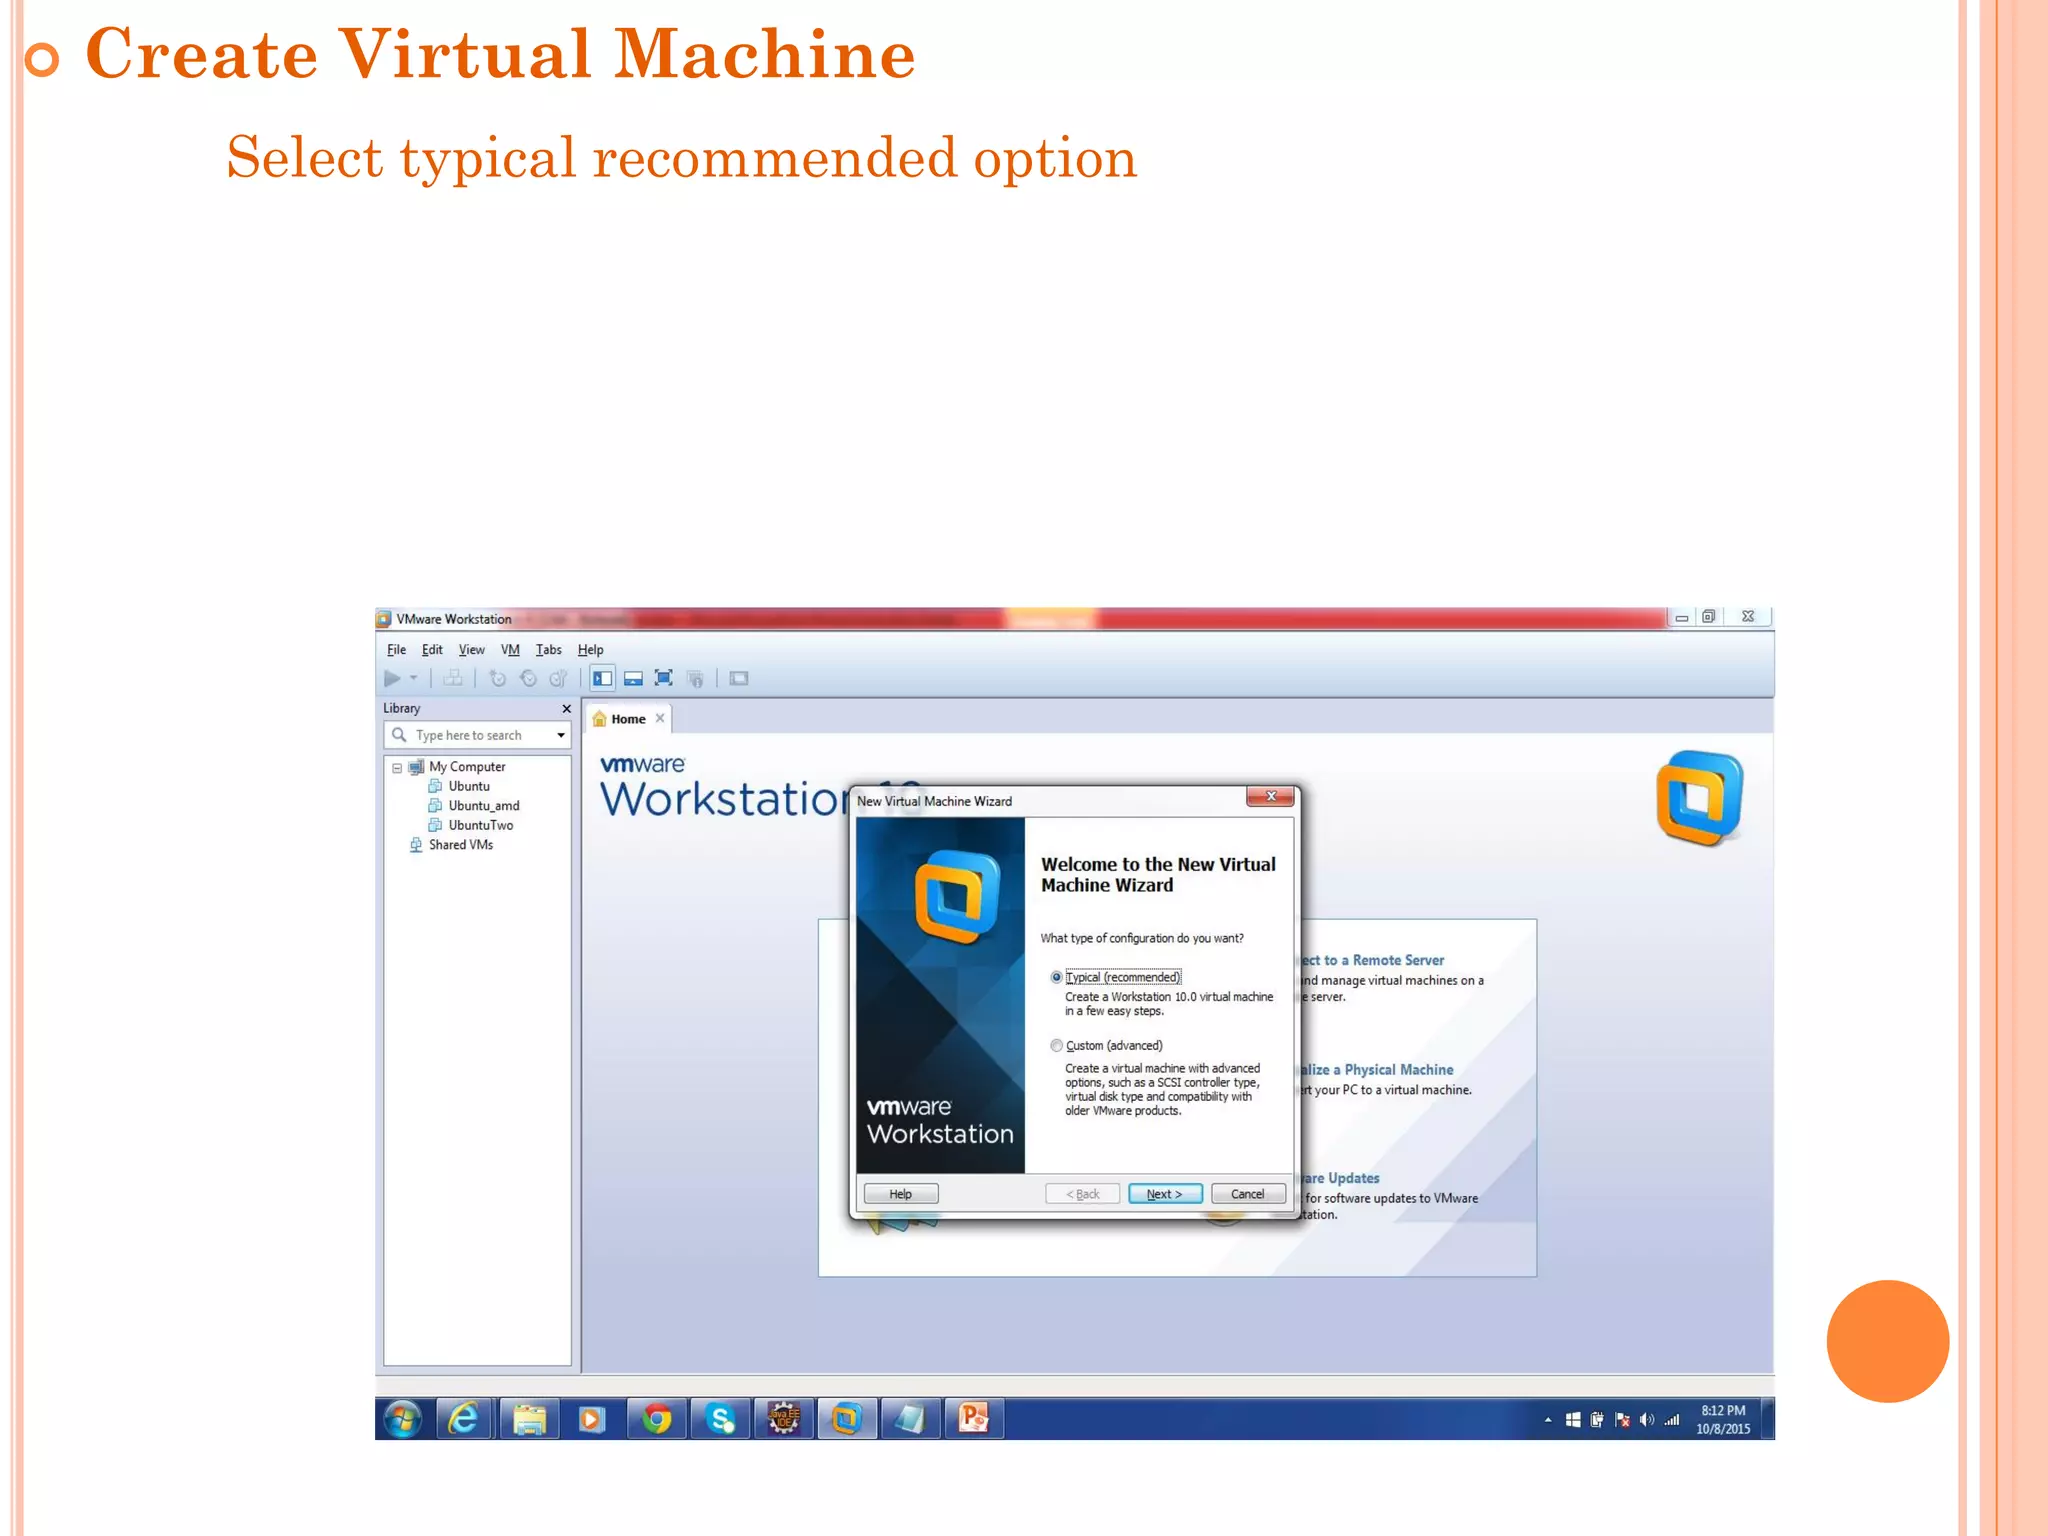Open Skype from the taskbar
The image size is (2048, 1536).
pyautogui.click(x=720, y=1419)
